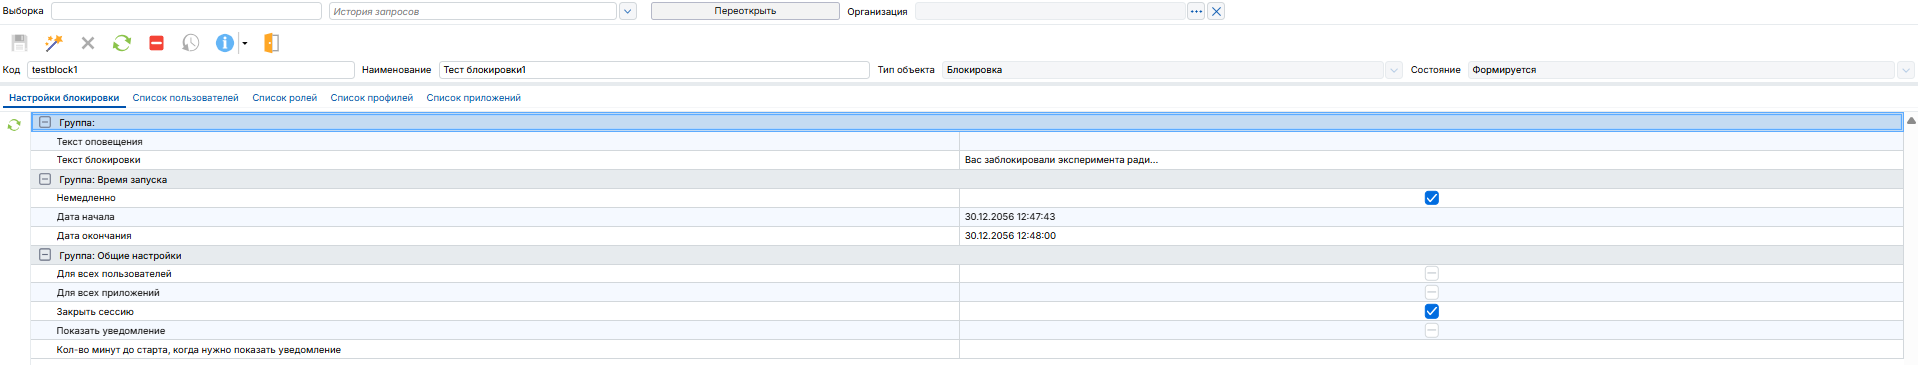This screenshot has width=1918, height=365.
Task: Click the Наименование field with Тест блокировки1
Action: (654, 70)
